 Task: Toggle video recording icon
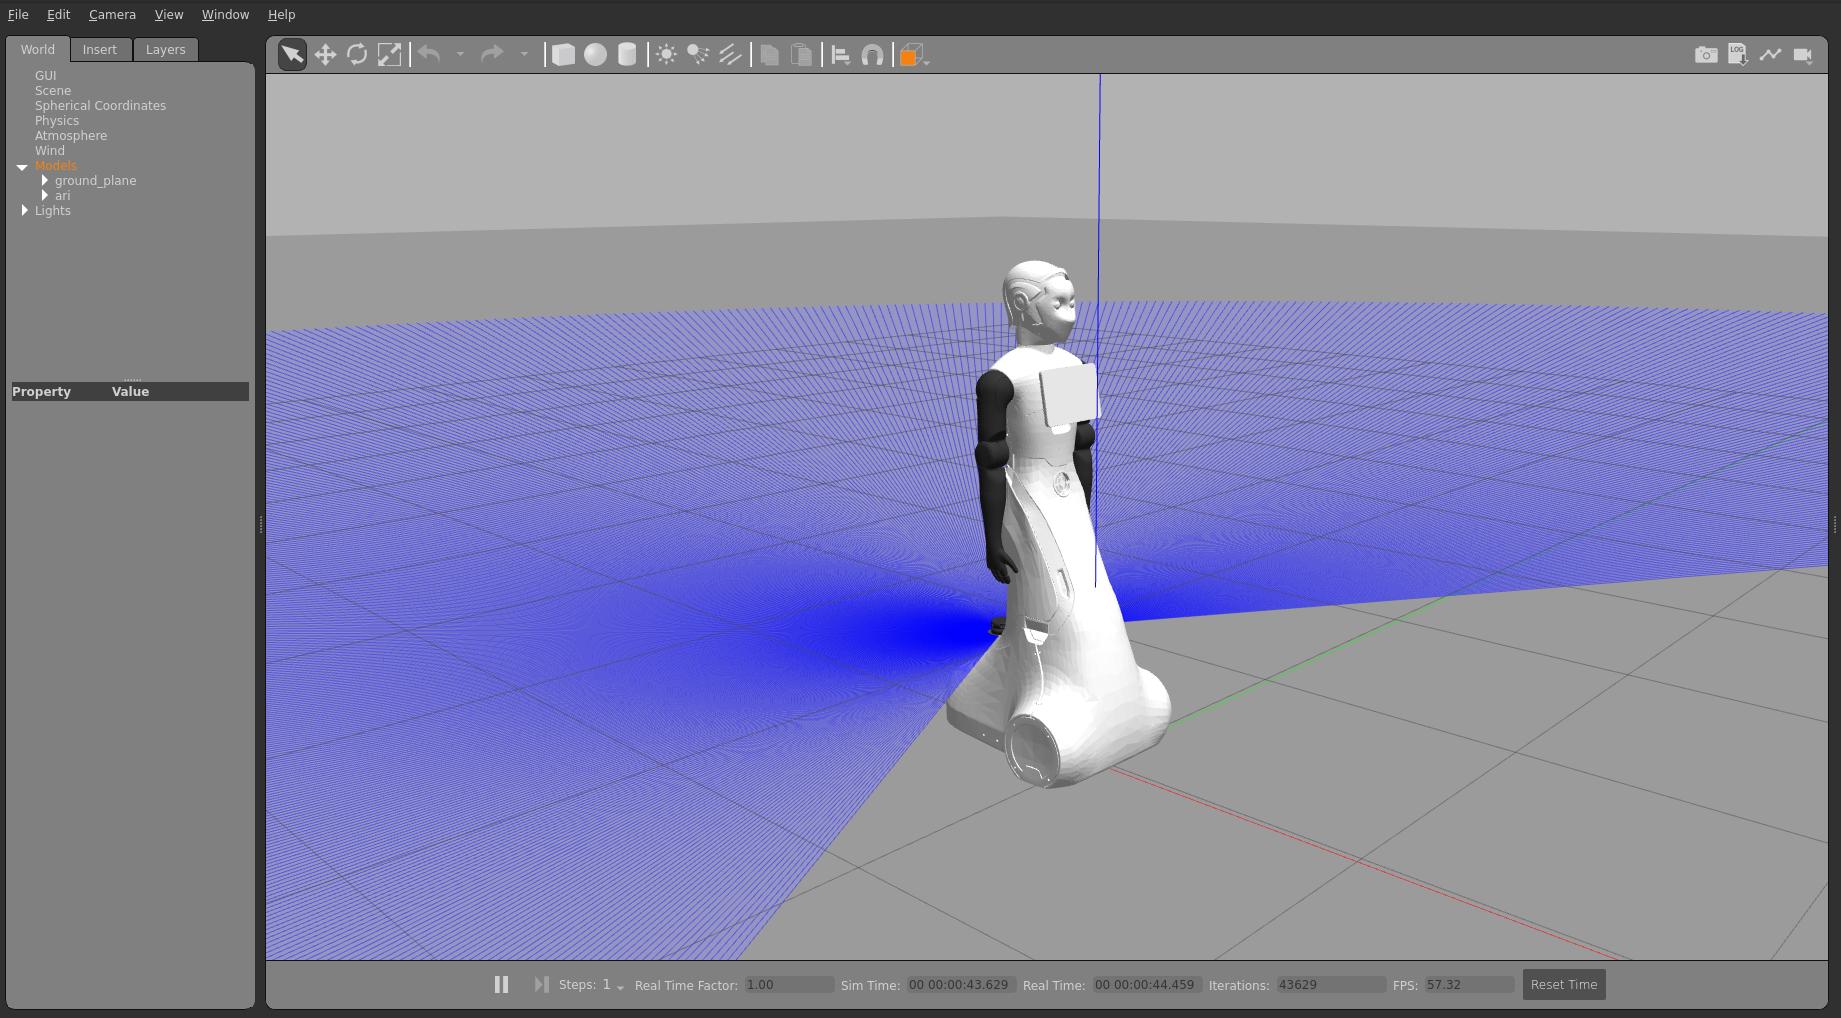click(1802, 55)
